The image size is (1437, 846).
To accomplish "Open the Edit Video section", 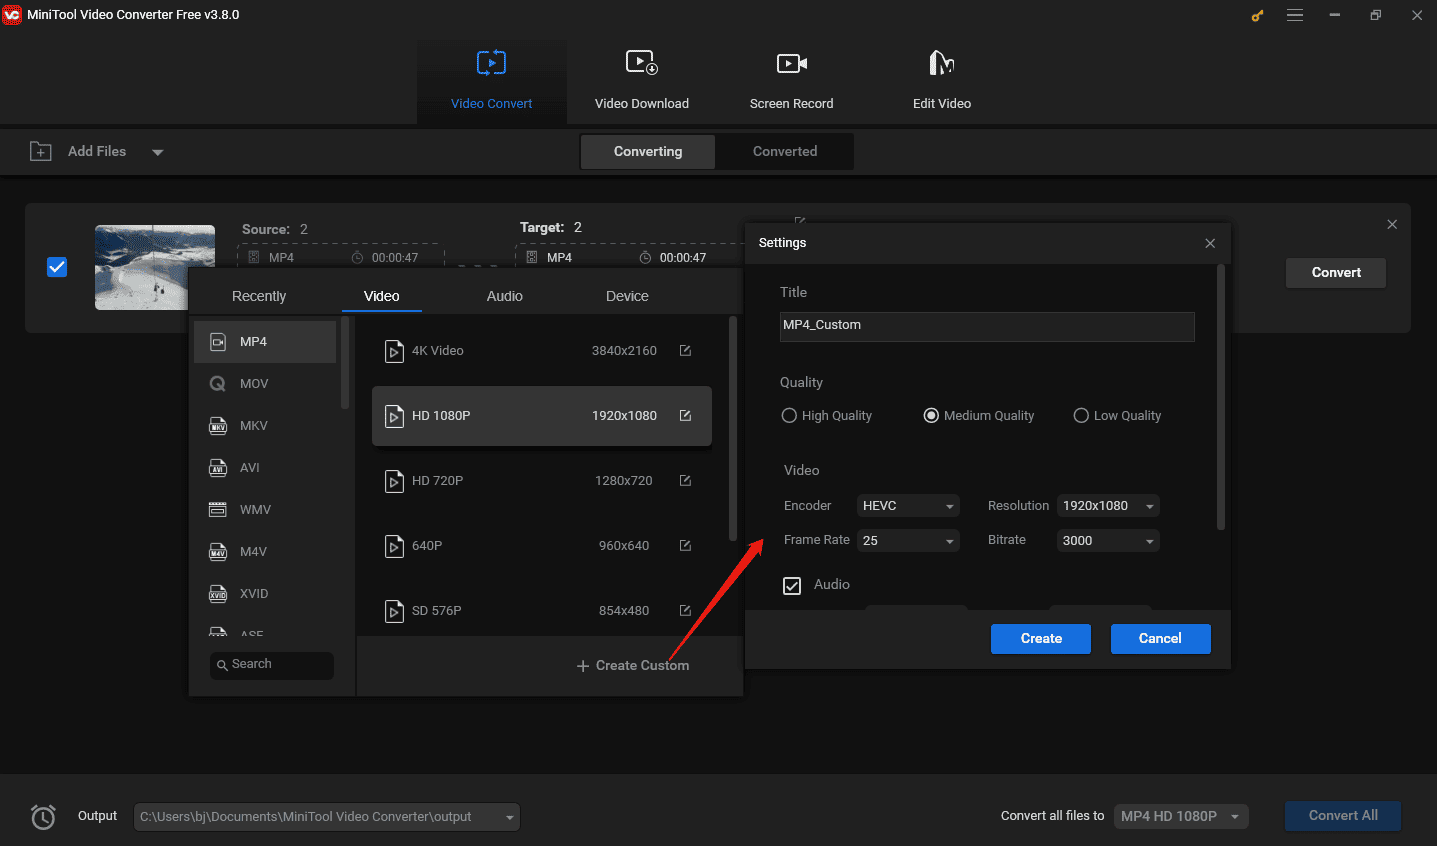I will [x=941, y=81].
